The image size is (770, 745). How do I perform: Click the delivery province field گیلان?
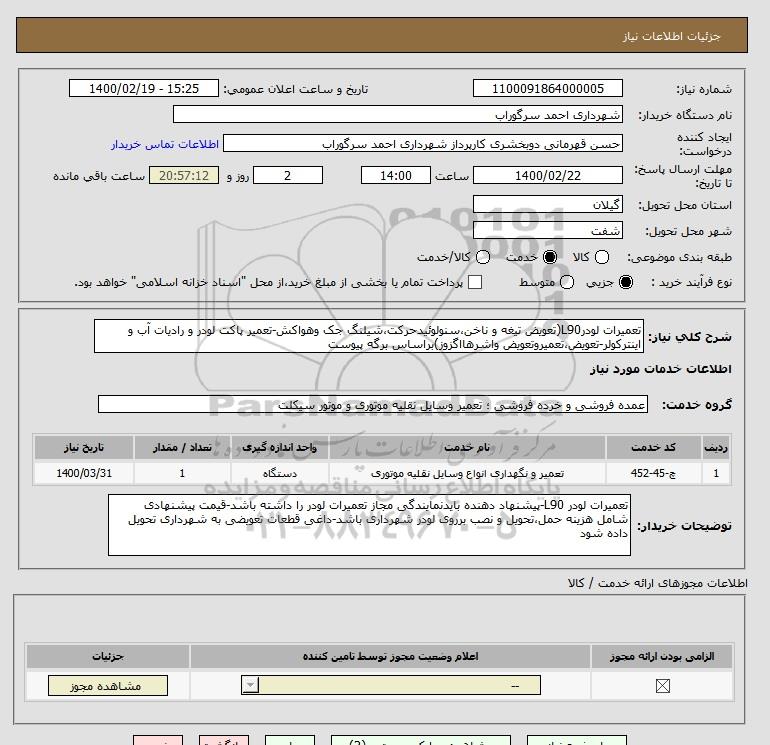coord(548,204)
